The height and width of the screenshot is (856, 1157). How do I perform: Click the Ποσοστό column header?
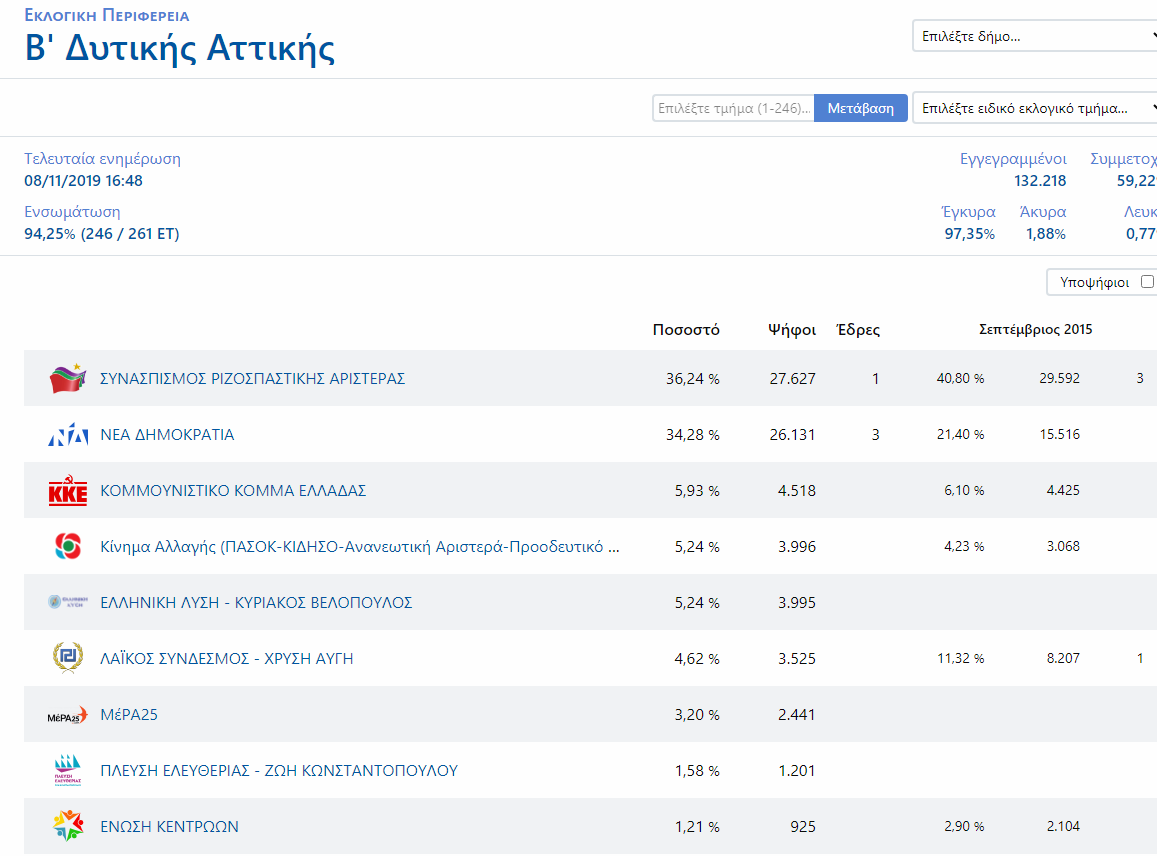(x=686, y=330)
